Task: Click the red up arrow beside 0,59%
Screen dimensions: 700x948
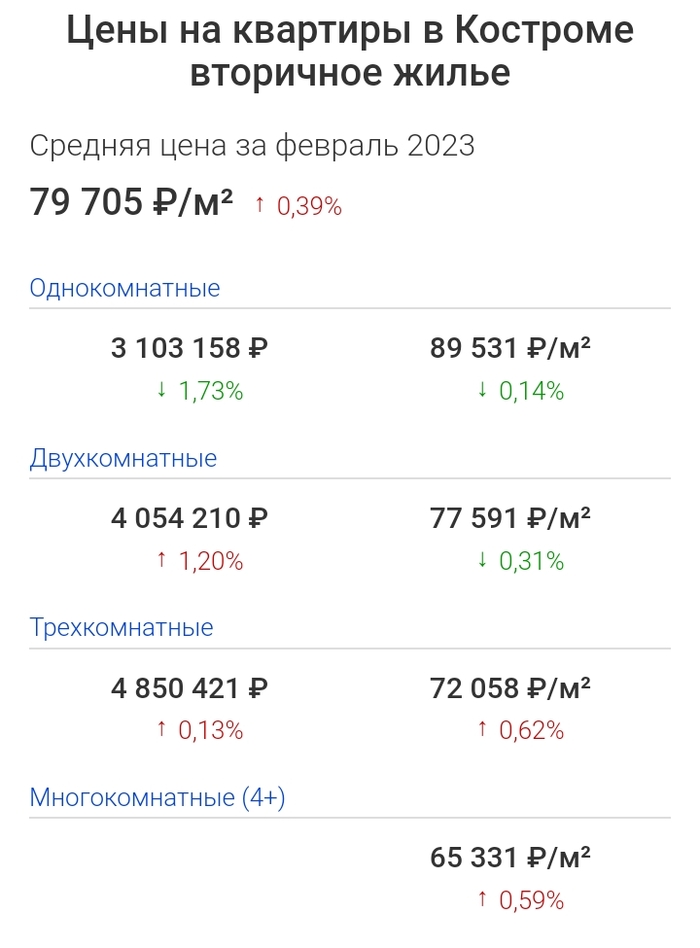Action: pyautogui.click(x=482, y=900)
